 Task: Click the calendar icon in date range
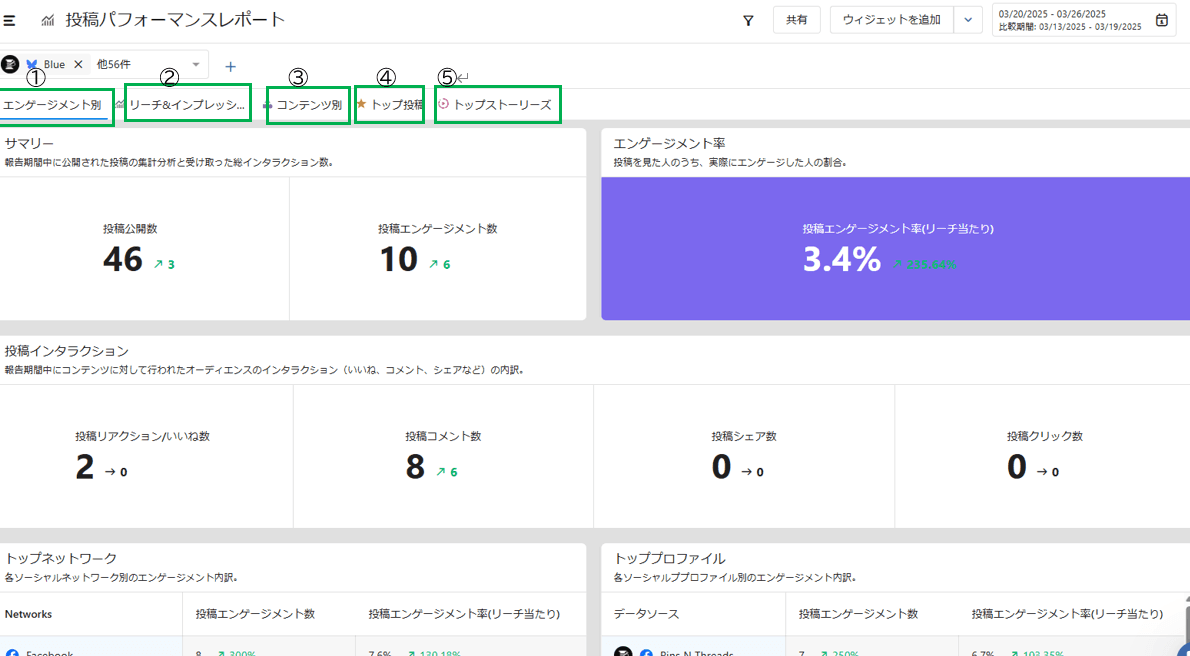pos(1161,20)
